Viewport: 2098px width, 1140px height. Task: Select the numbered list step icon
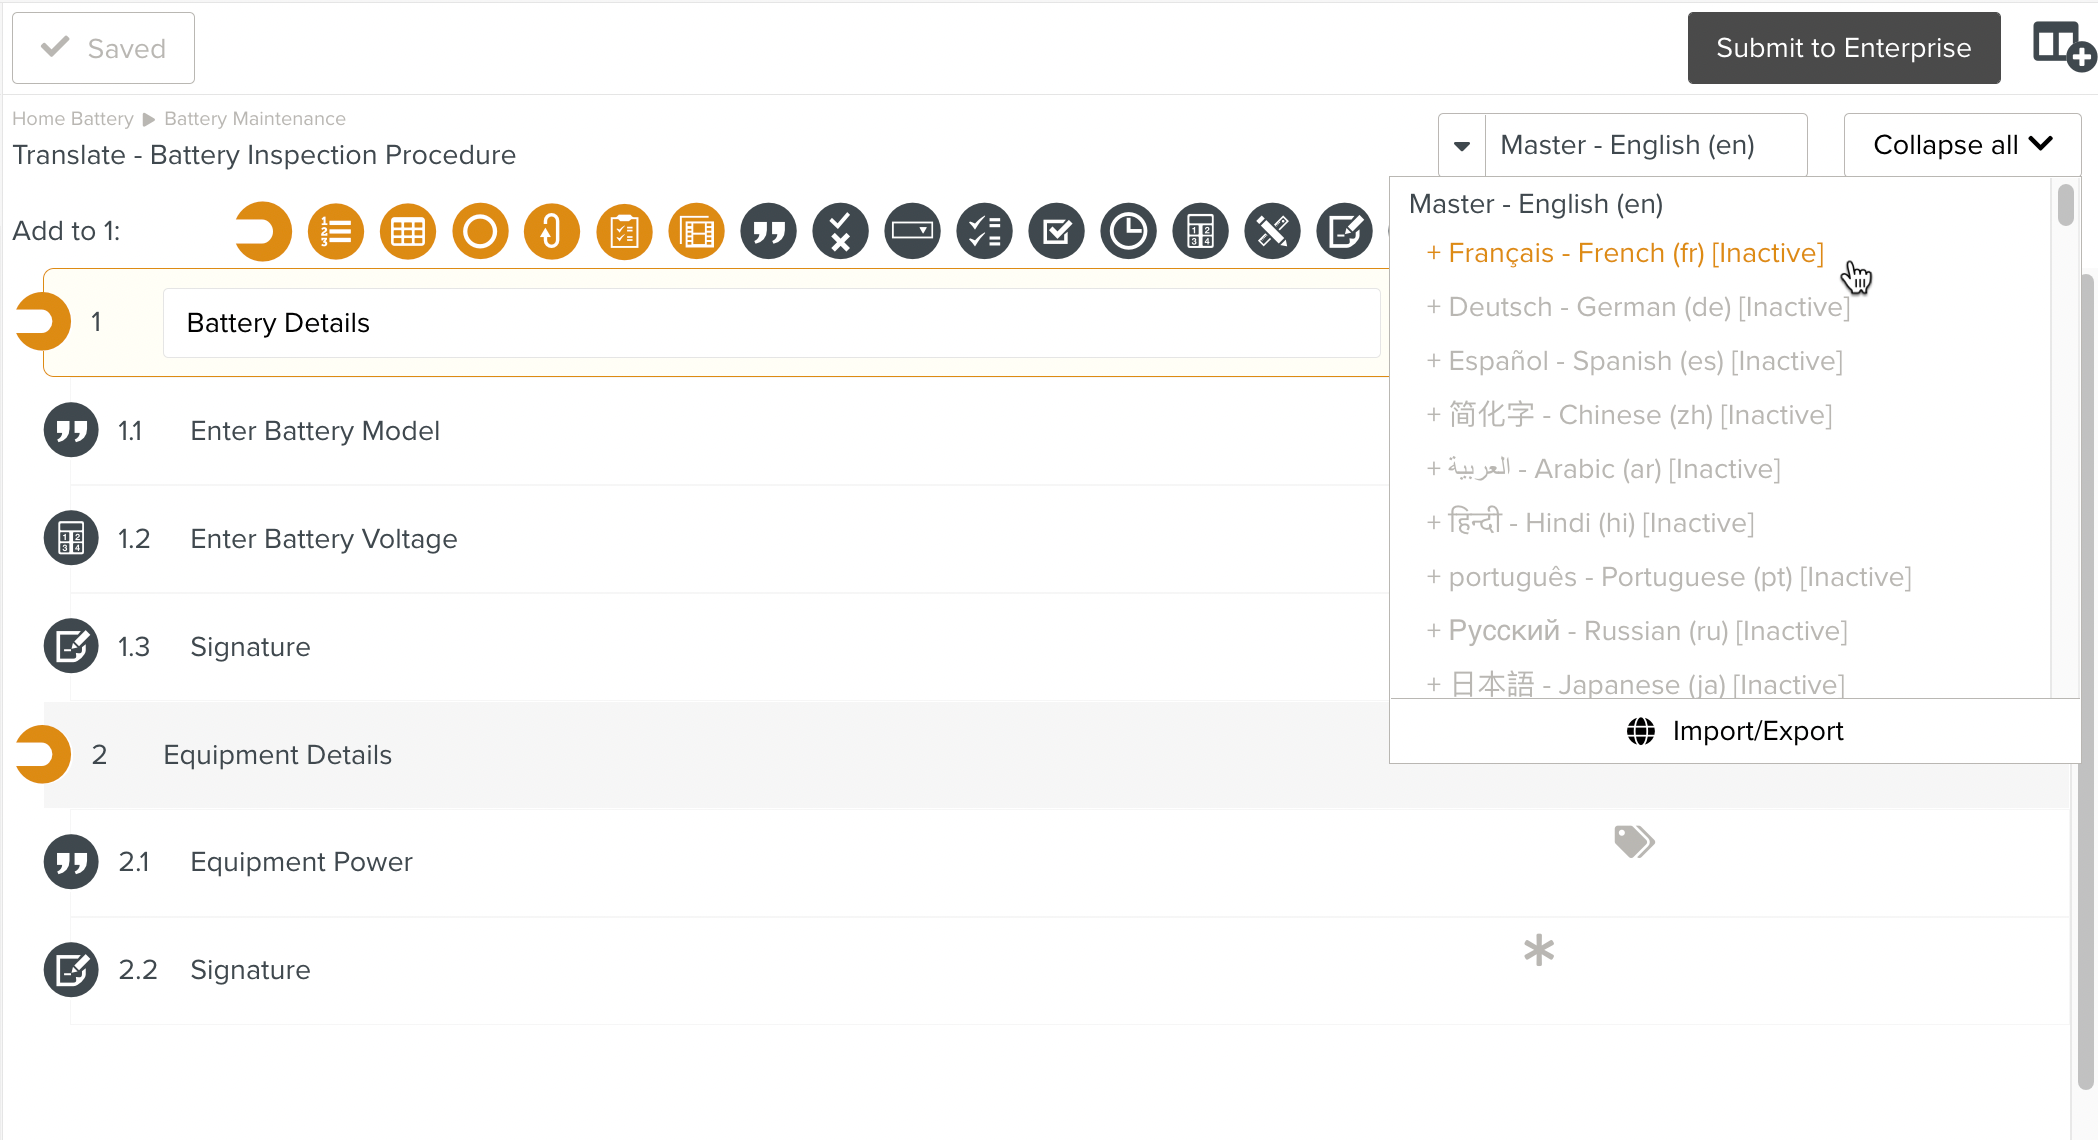tap(335, 231)
